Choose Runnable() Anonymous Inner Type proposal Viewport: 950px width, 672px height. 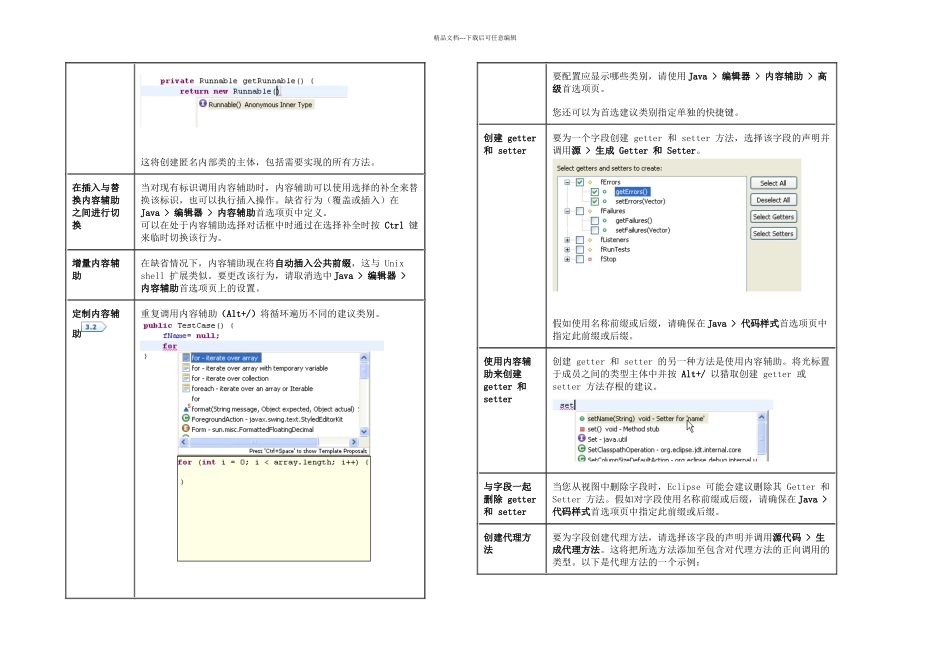(261, 105)
